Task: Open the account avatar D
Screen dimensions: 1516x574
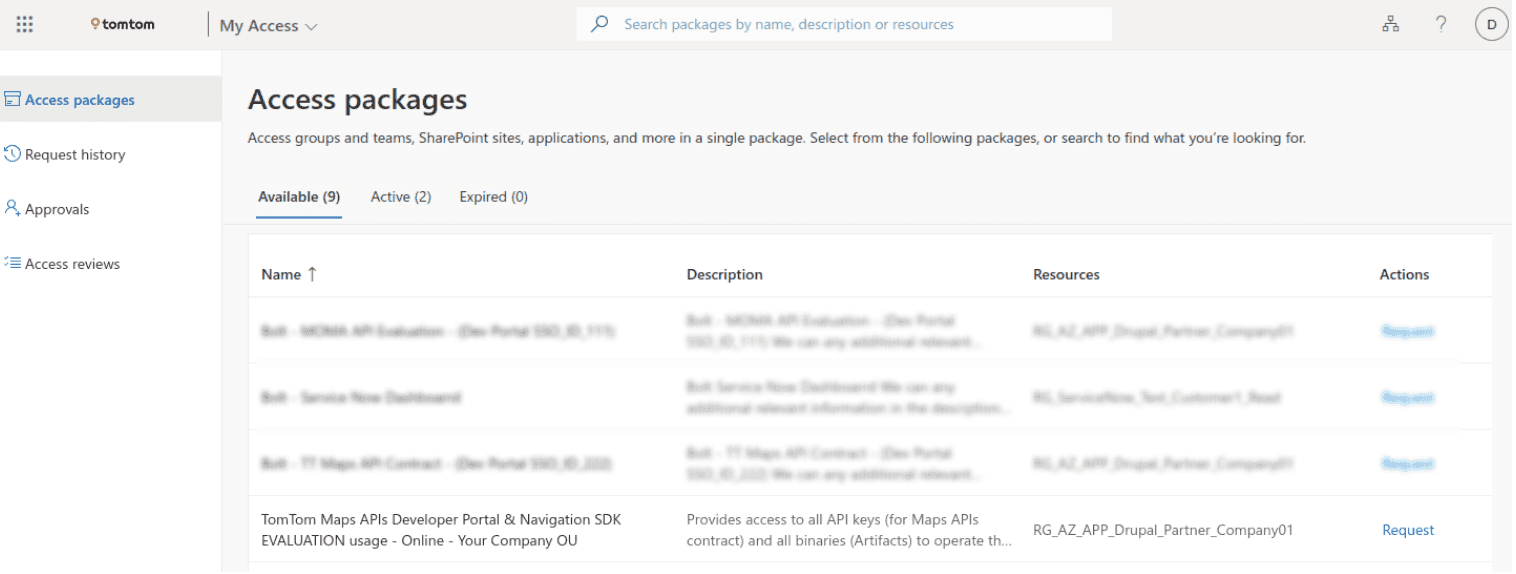Action: (1491, 24)
